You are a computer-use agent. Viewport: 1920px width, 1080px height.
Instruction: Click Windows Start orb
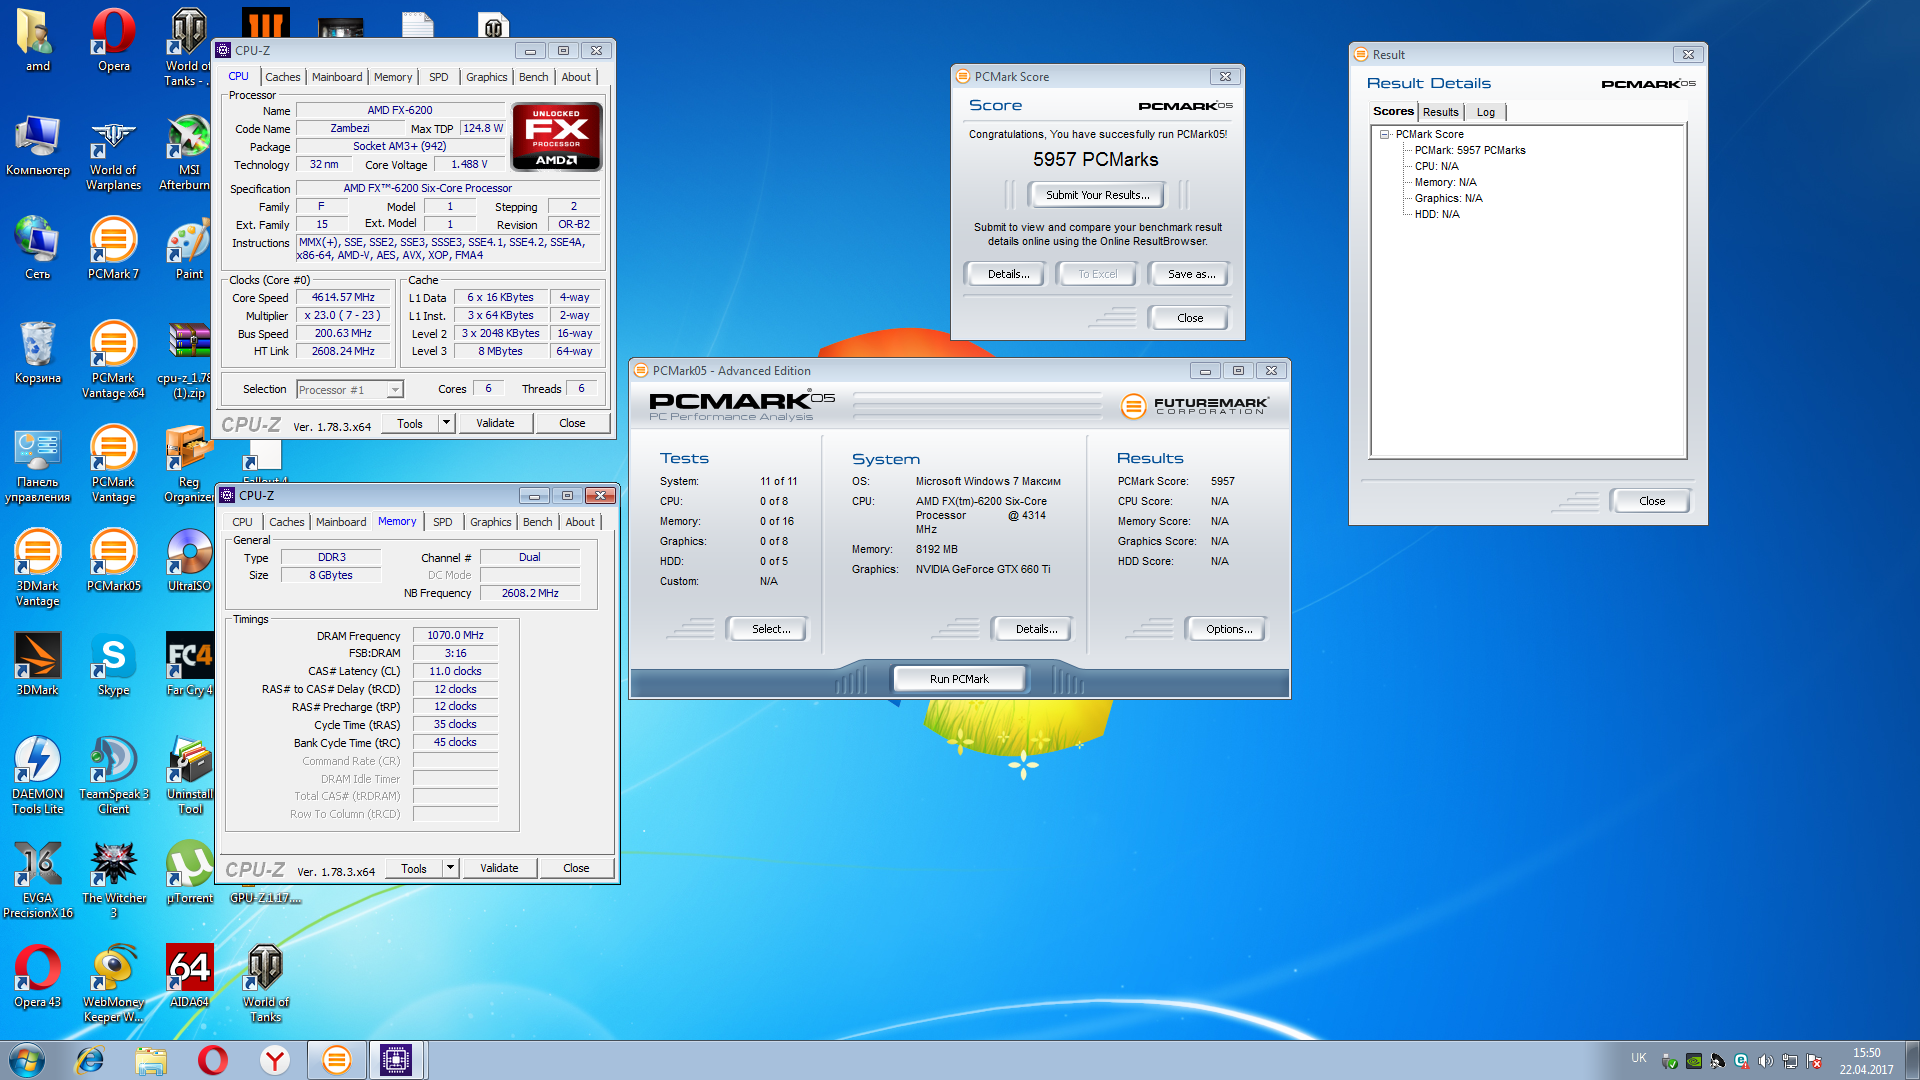(27, 1060)
